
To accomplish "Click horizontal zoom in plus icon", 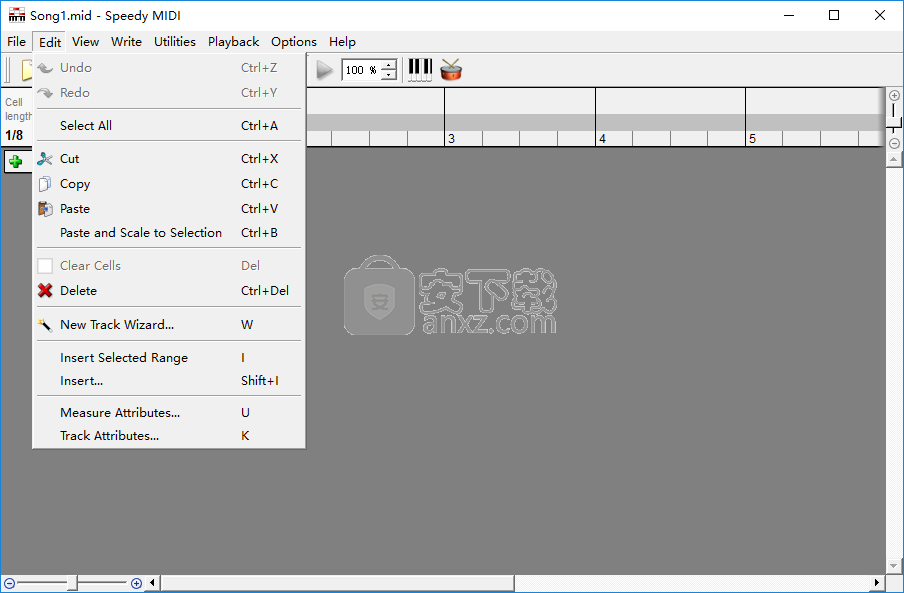I will tap(136, 583).
